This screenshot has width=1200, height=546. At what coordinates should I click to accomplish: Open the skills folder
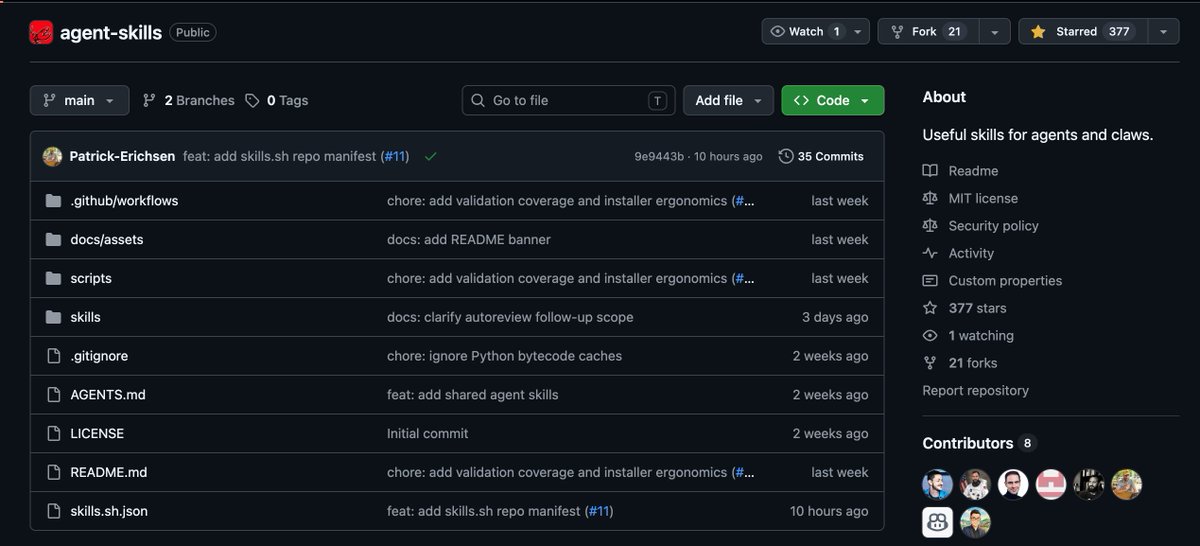tap(85, 317)
